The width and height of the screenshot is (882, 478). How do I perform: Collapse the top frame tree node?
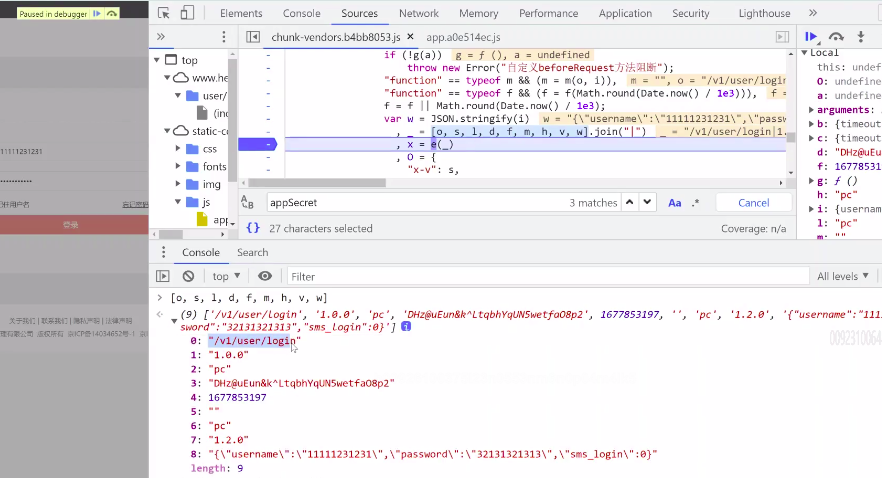pyautogui.click(x=157, y=60)
